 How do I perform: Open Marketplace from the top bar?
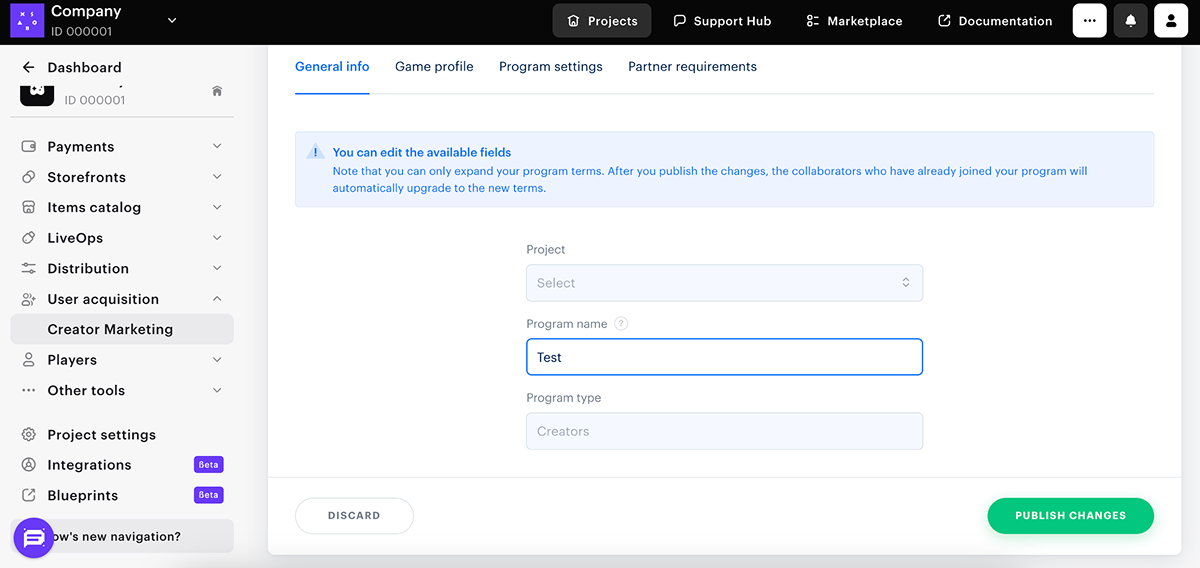coord(854,21)
